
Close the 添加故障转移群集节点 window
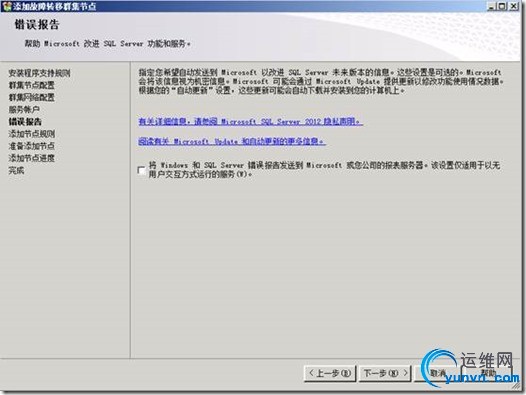coord(514,6)
